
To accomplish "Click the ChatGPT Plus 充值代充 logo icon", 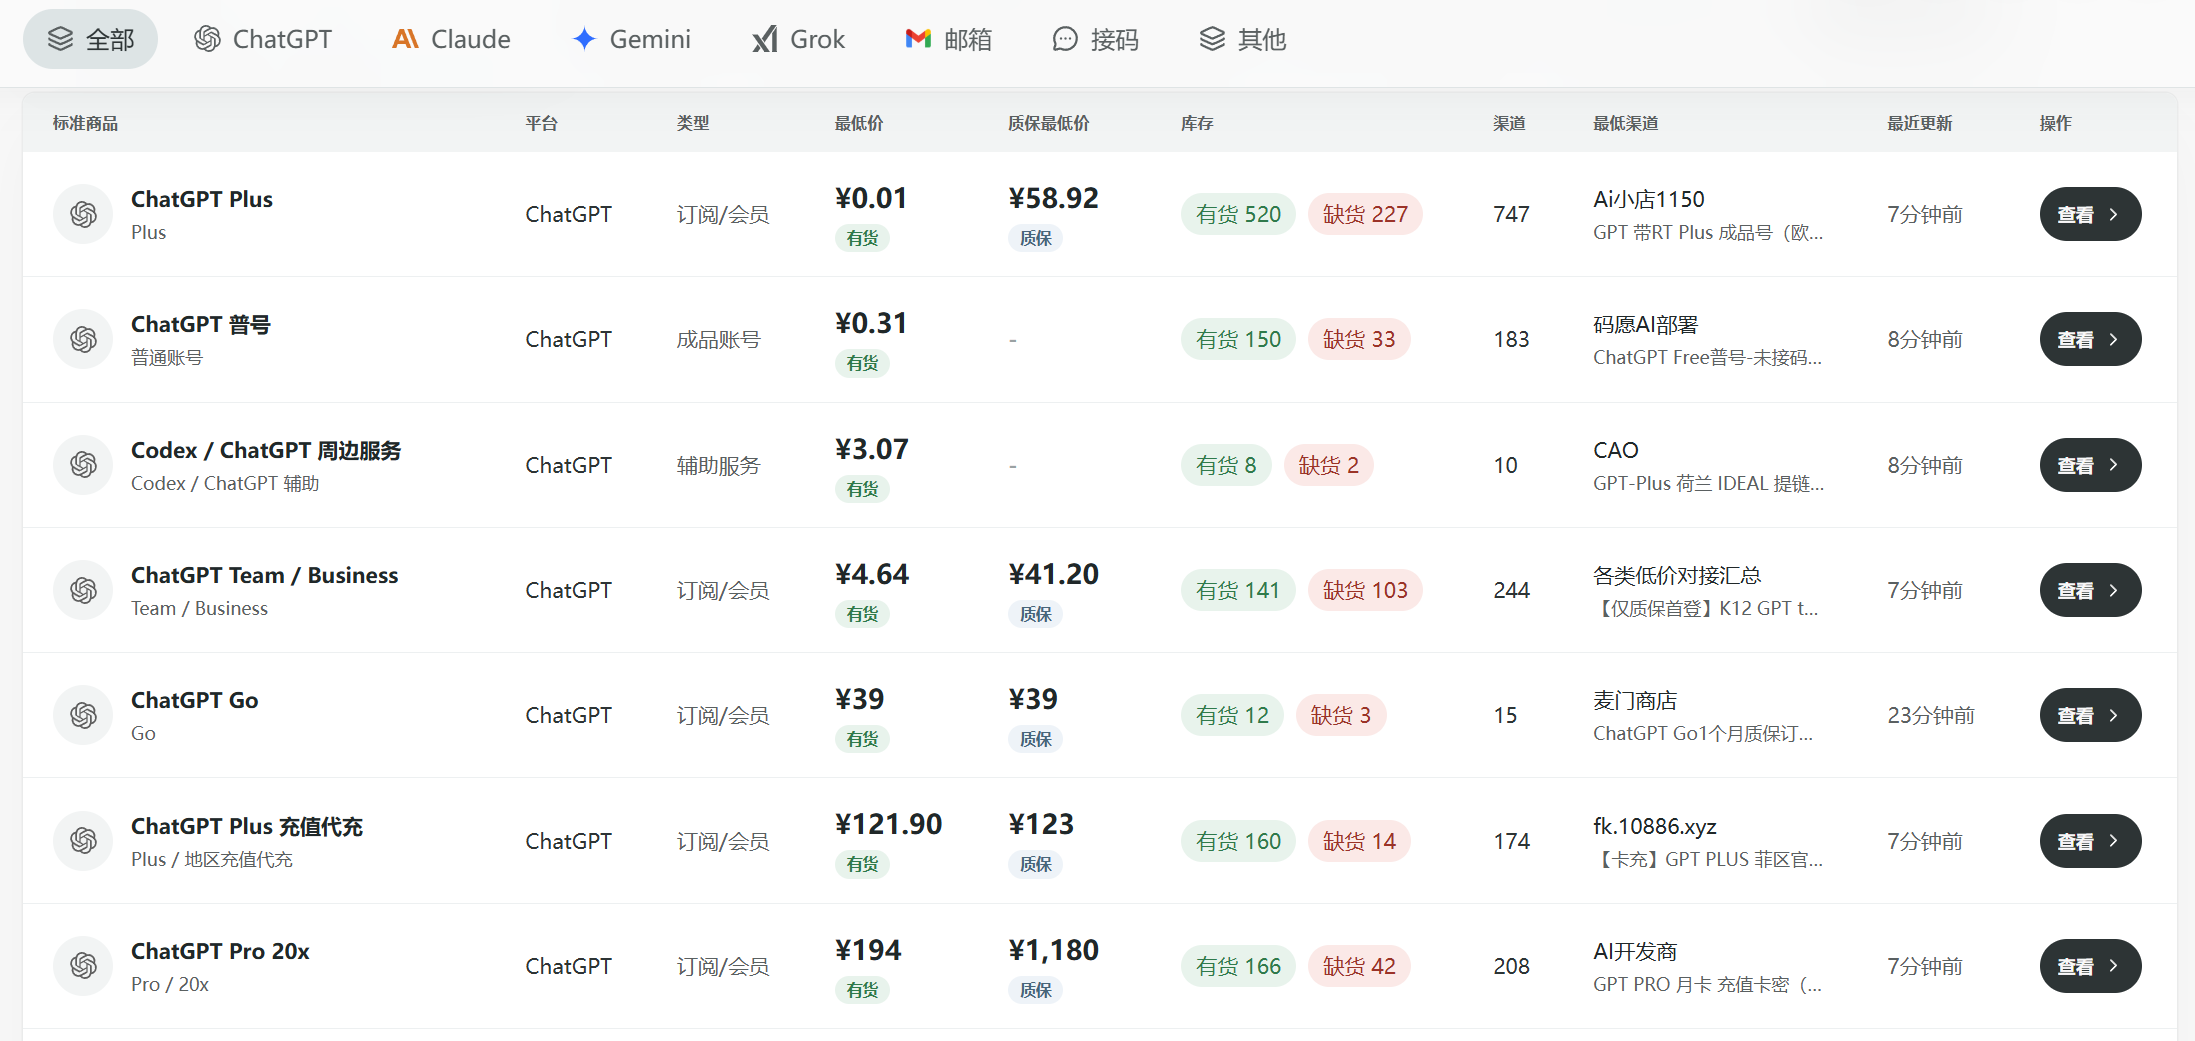I will click(83, 841).
